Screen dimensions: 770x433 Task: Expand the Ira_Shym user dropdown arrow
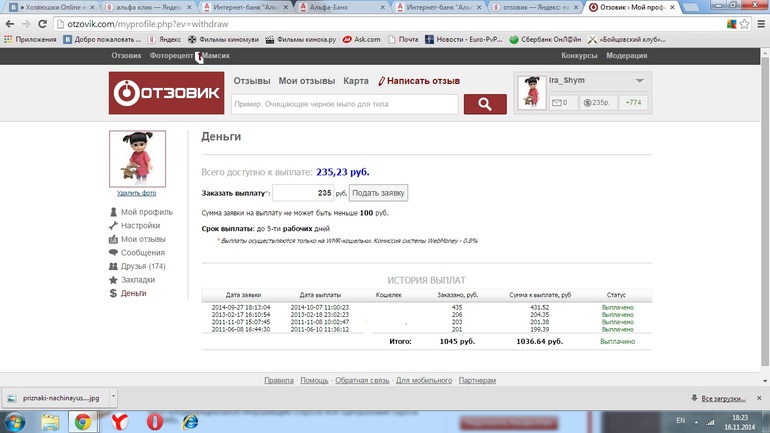639,81
